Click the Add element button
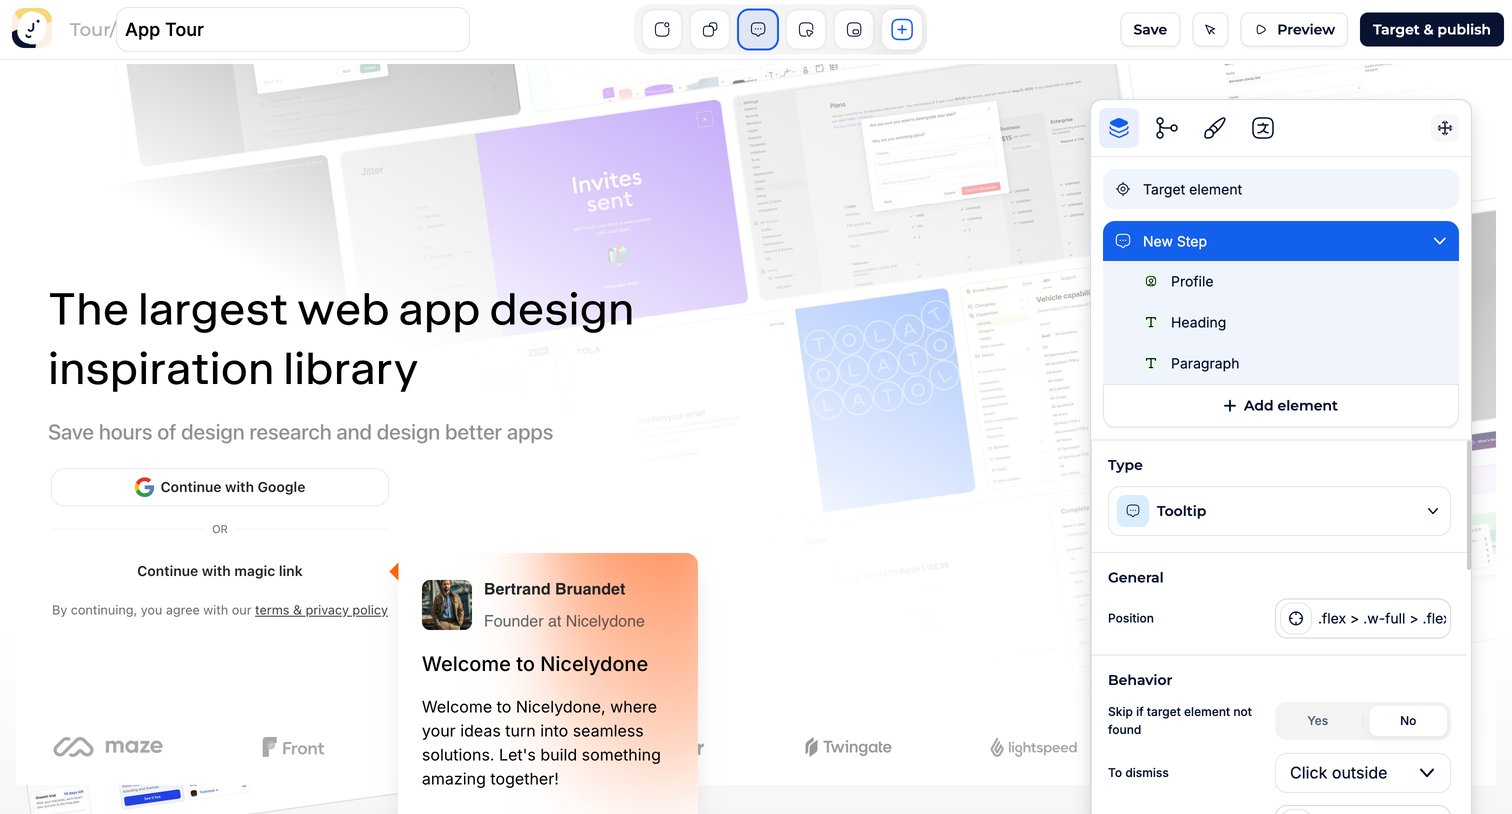Image resolution: width=1512 pixels, height=814 pixels. tap(1281, 406)
